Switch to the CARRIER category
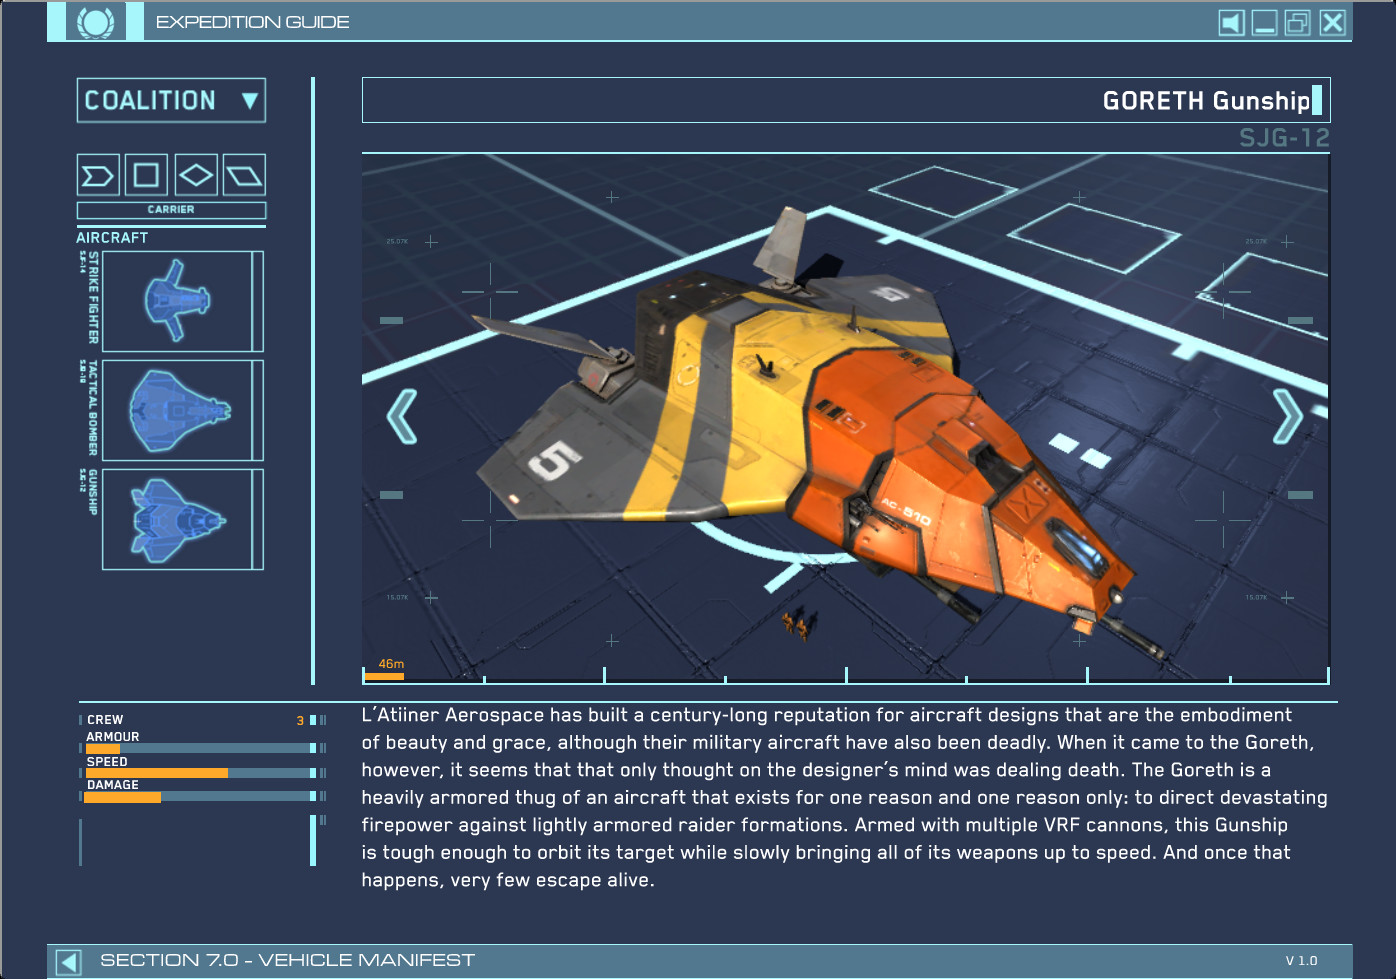Screen dimensions: 1396x979 [x=171, y=210]
